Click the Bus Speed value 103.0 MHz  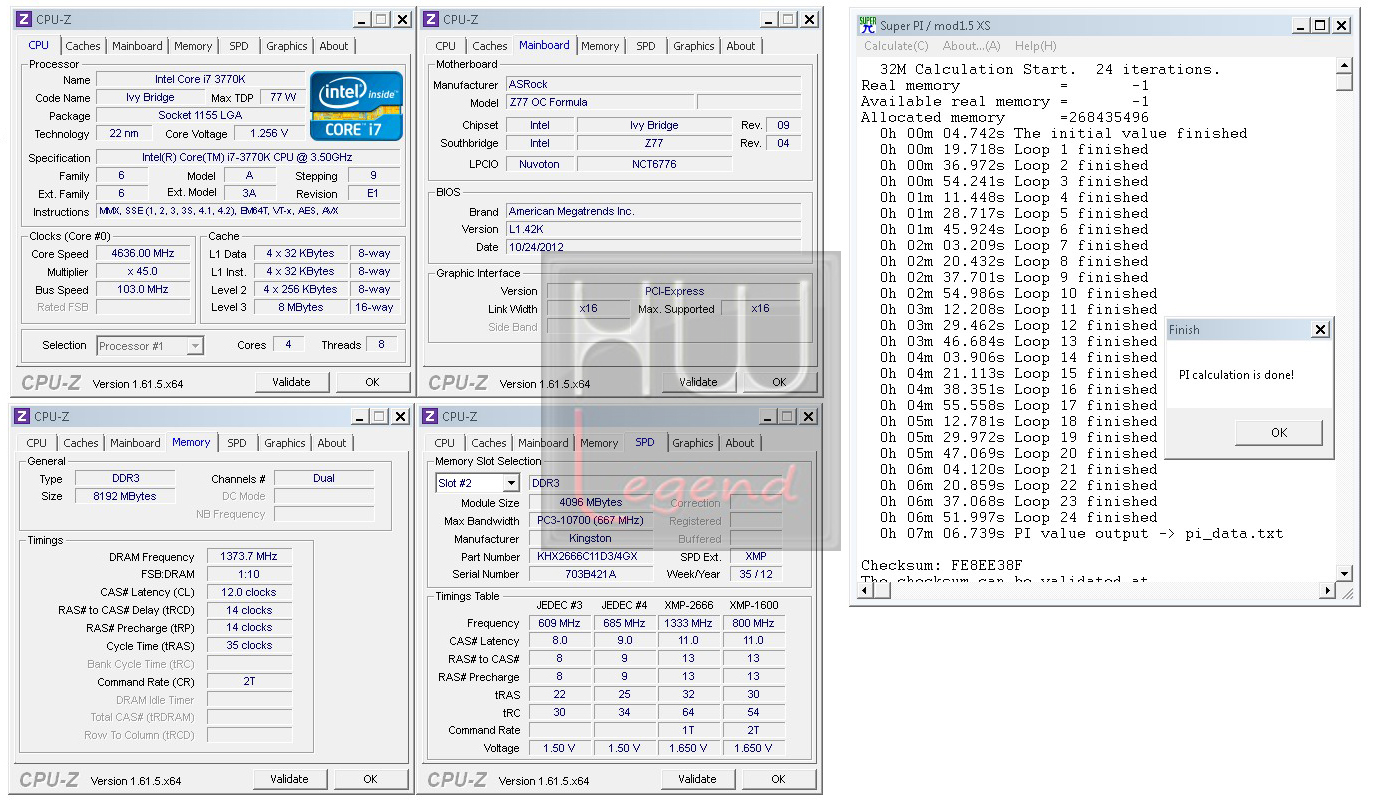point(143,290)
